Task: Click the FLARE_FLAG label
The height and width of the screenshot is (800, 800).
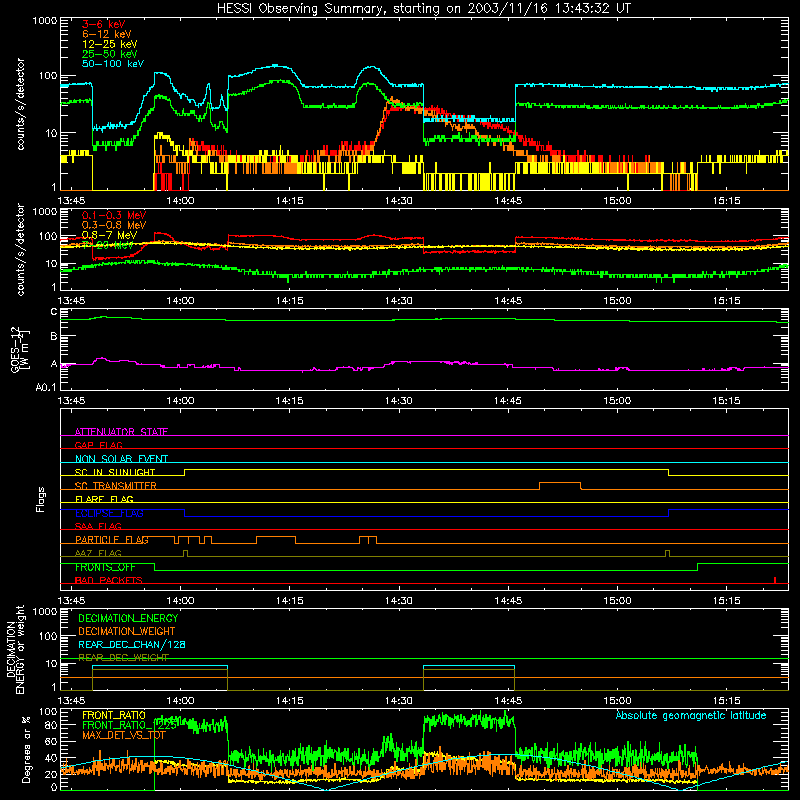Action: click(x=104, y=499)
